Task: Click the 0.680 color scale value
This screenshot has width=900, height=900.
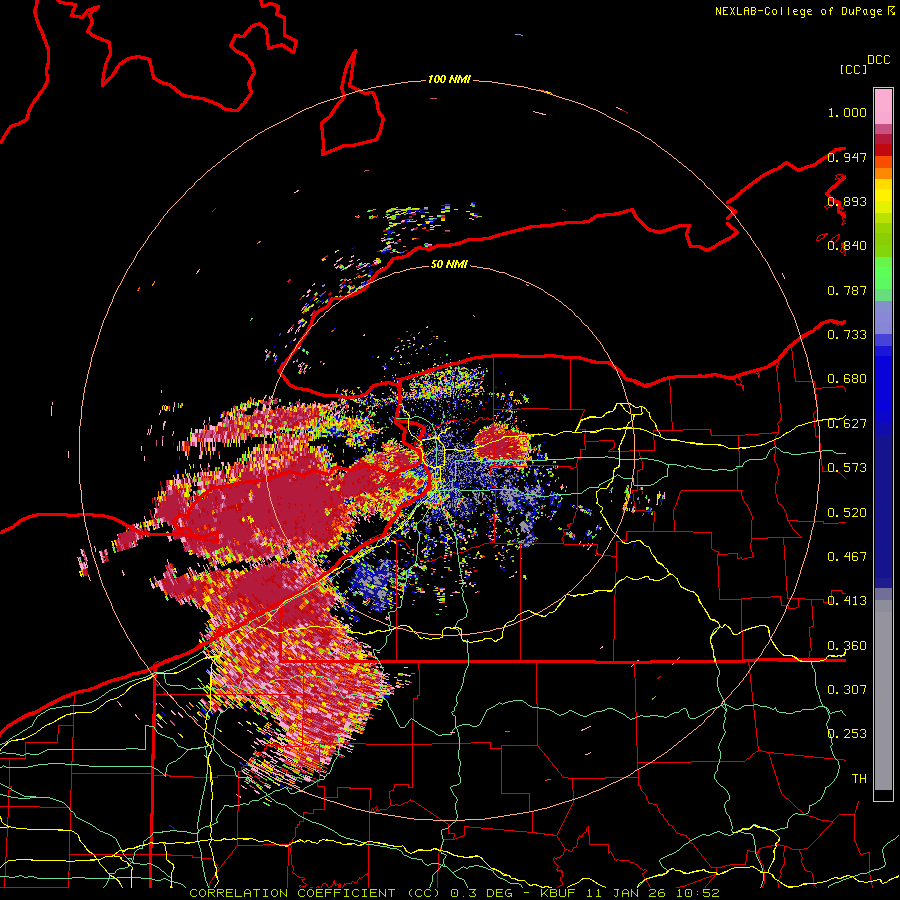Action: click(x=847, y=379)
